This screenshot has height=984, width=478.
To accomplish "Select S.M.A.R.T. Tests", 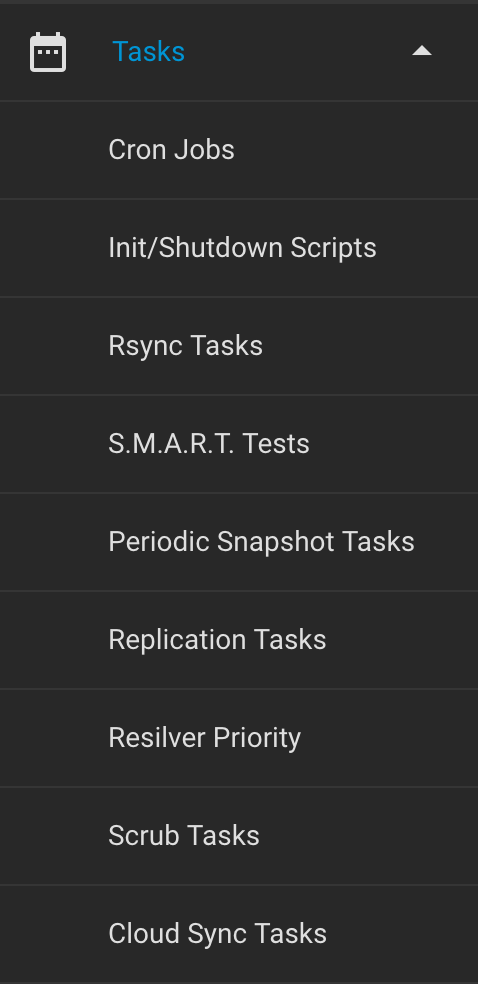I will point(239,444).
